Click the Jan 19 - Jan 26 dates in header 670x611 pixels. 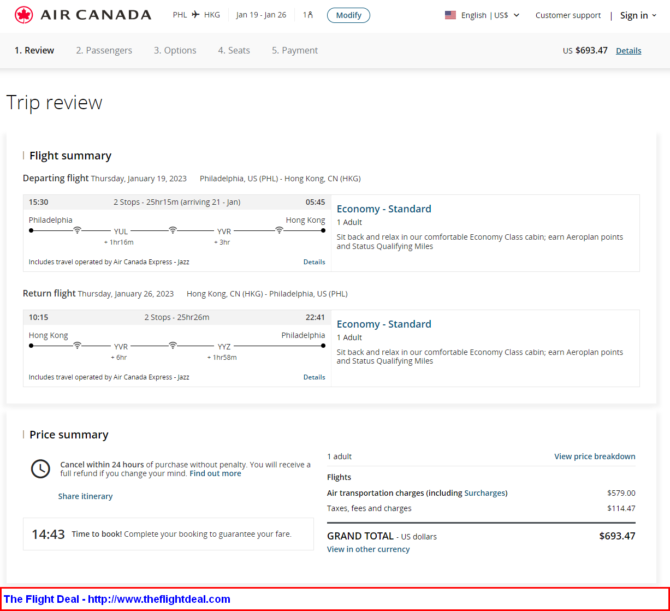coord(261,15)
